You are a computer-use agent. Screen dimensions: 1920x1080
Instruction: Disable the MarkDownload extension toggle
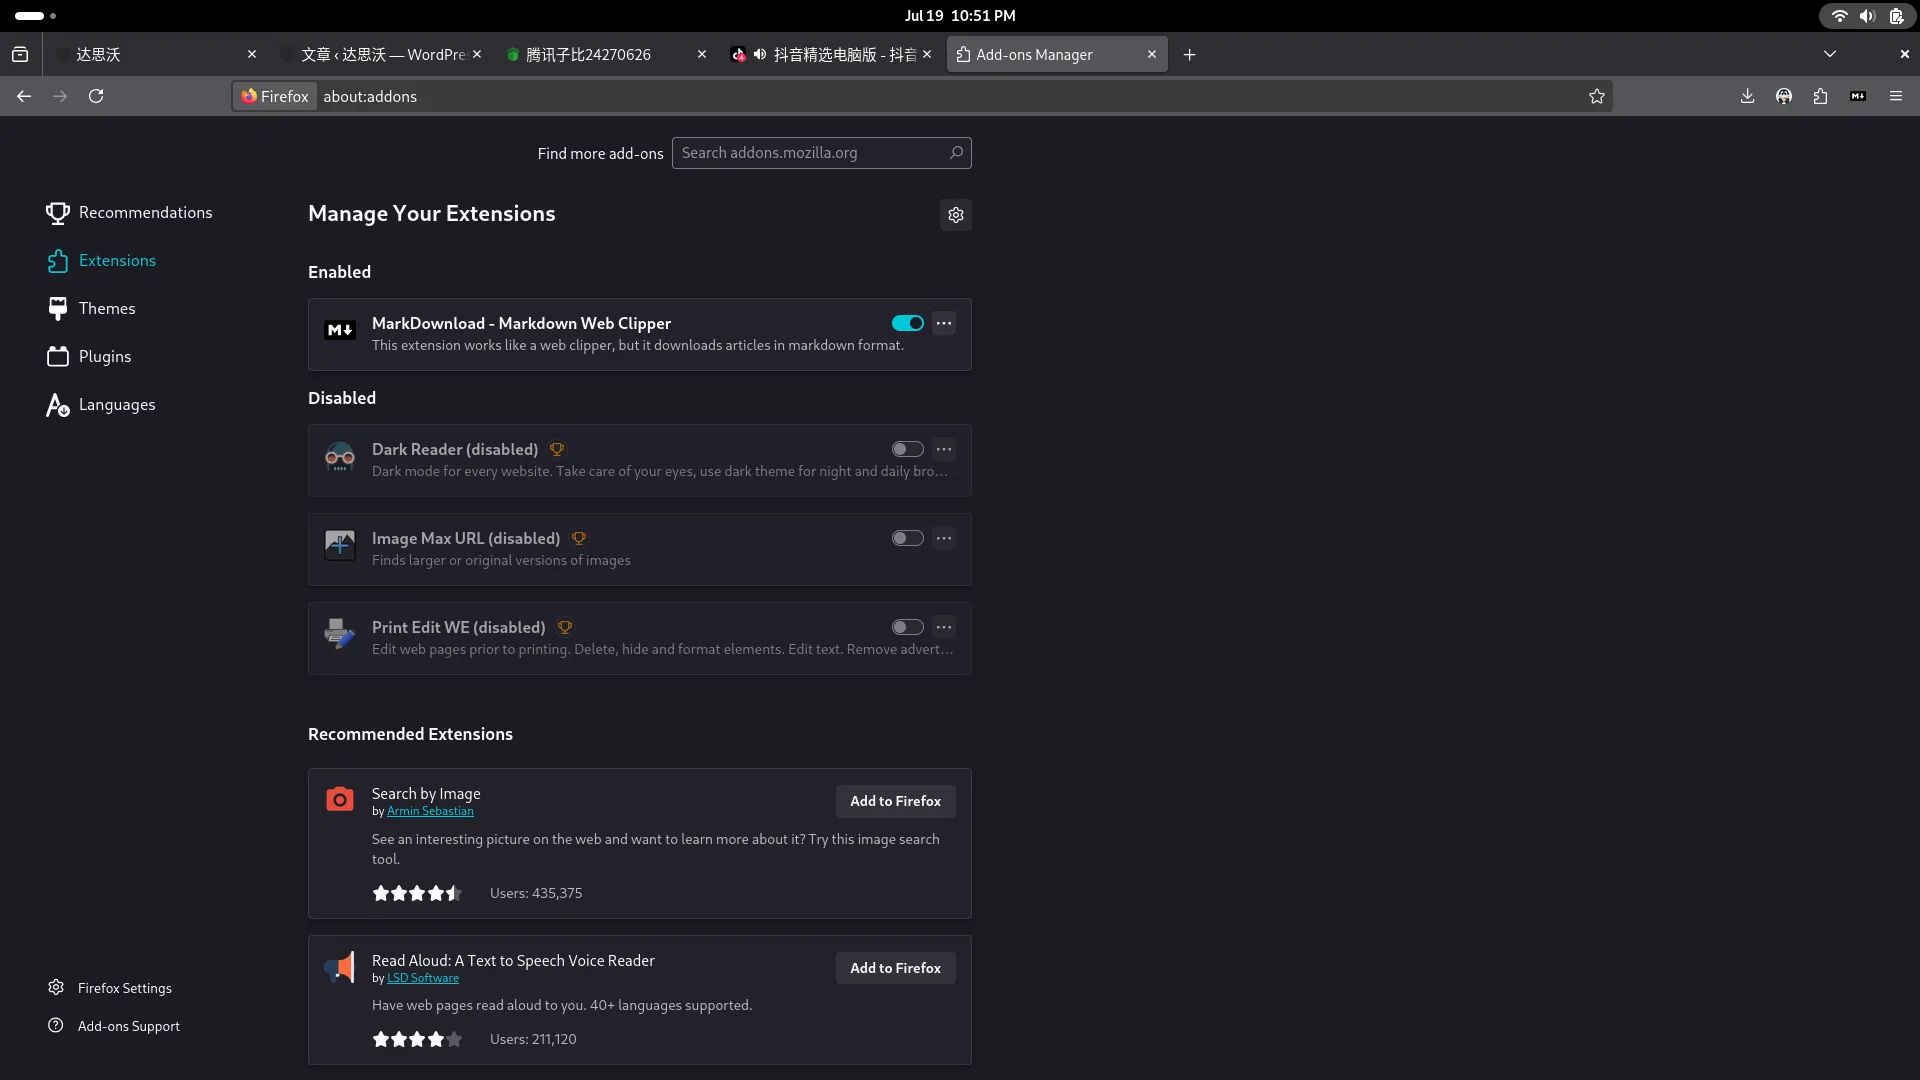tap(907, 323)
